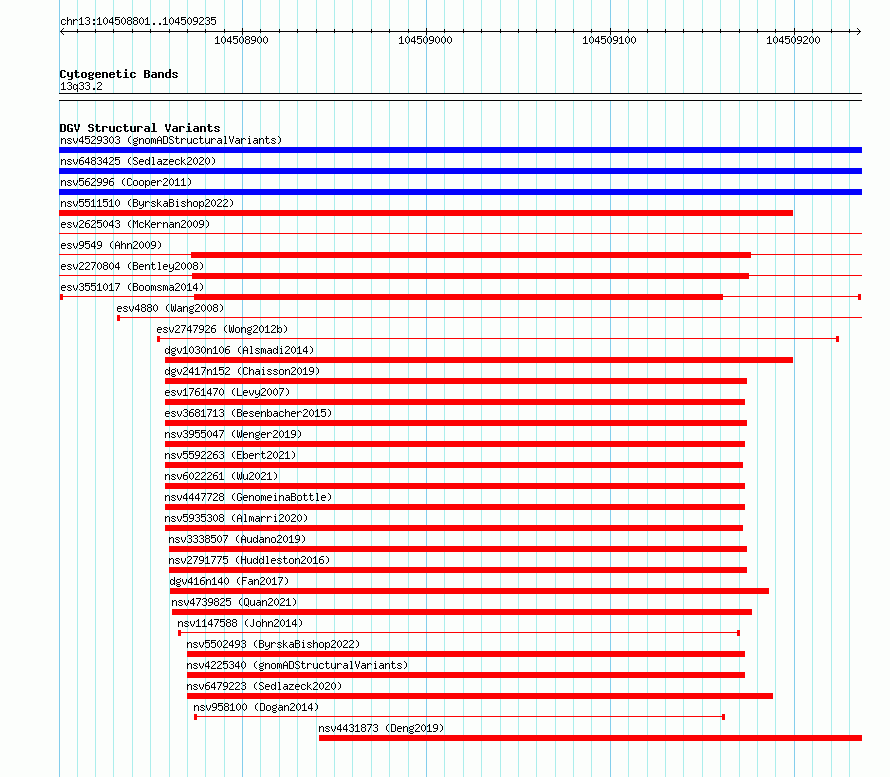The image size is (890, 777).
Task: Open the nsv562996 (Cooper2011) variant
Action: click(126, 182)
